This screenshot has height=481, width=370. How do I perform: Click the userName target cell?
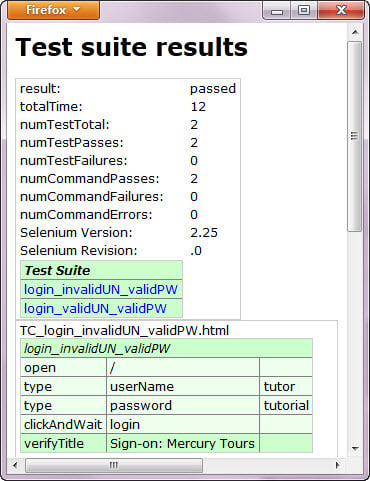pyautogui.click(x=183, y=387)
